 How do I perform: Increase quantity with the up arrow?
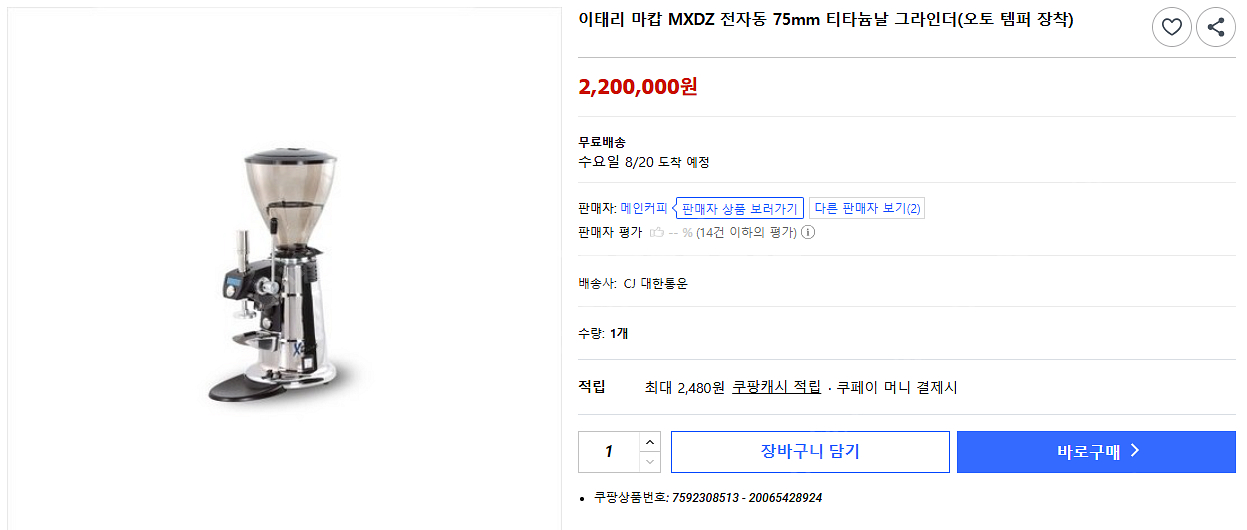(650, 442)
